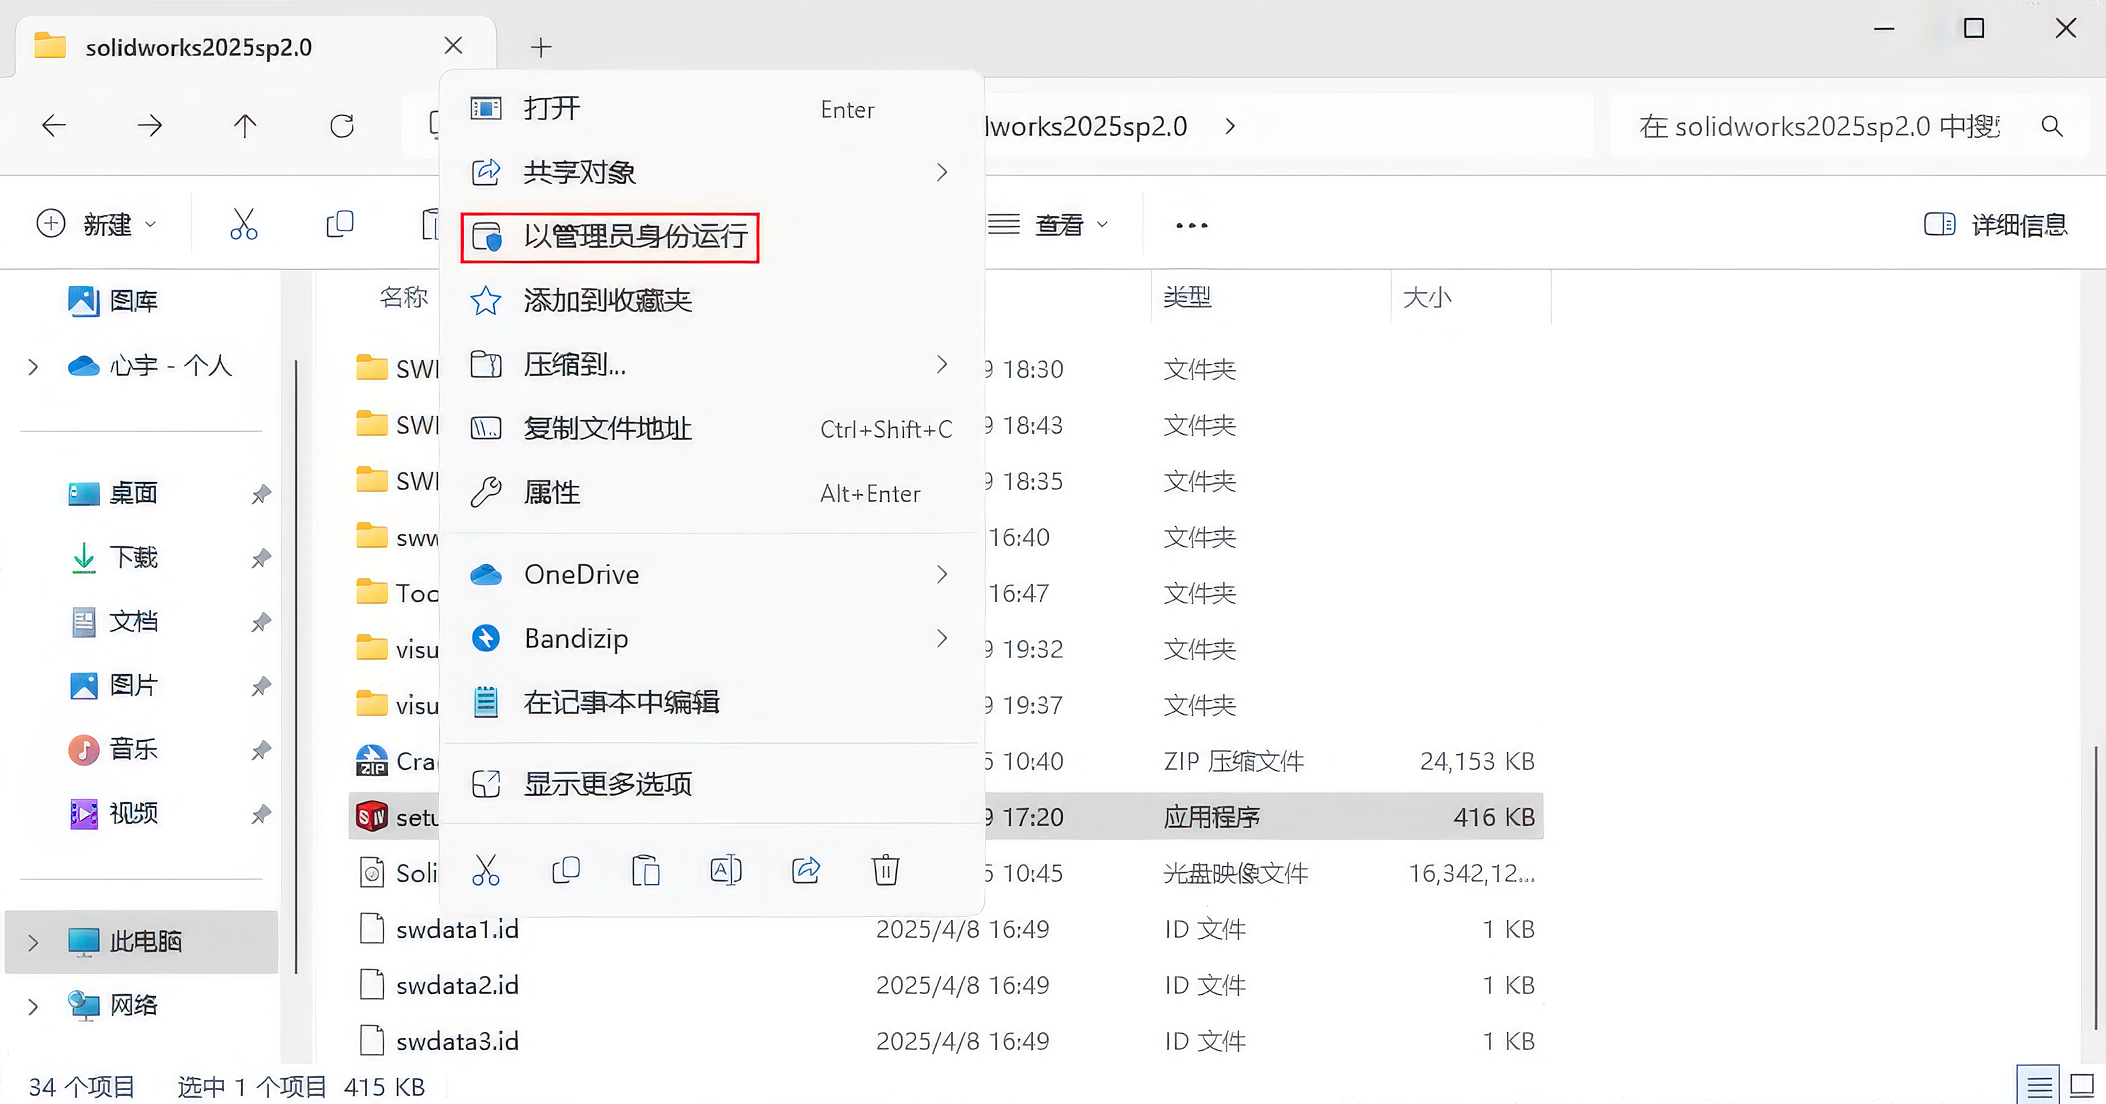Image resolution: width=2106 pixels, height=1104 pixels.
Task: Open 属性 from context menu
Action: click(x=712, y=492)
